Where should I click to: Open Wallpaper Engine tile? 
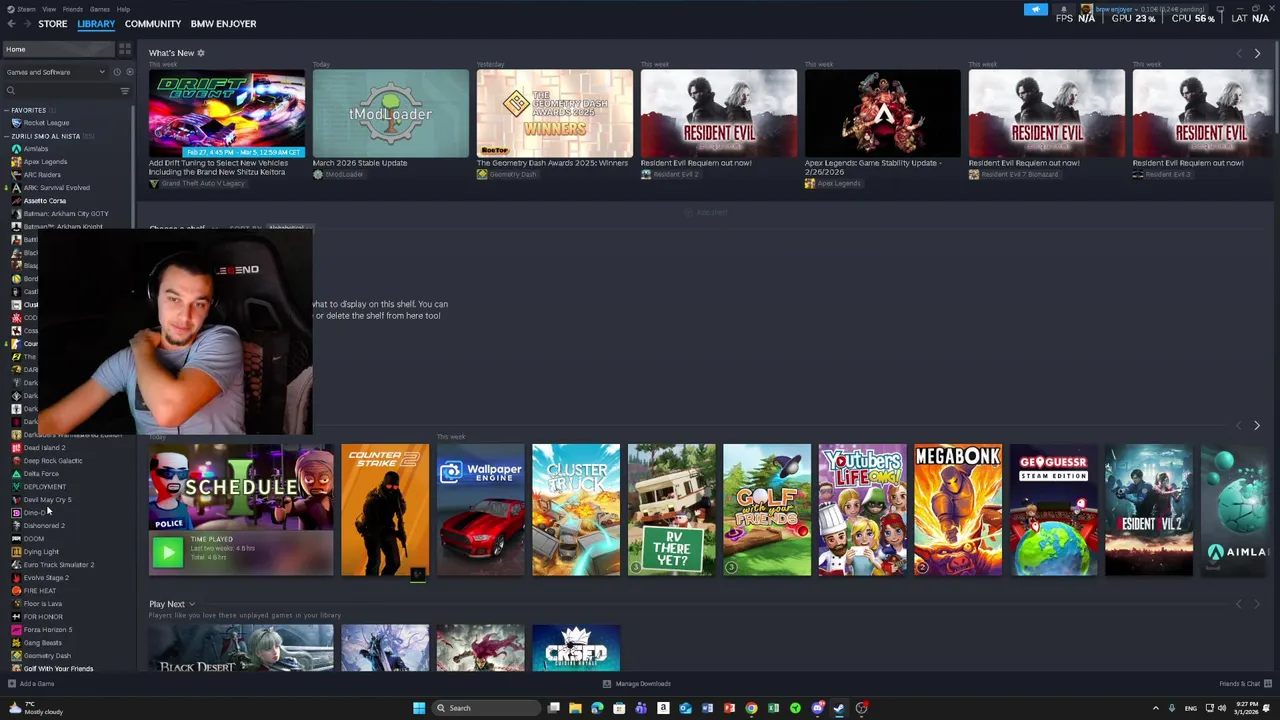point(480,510)
